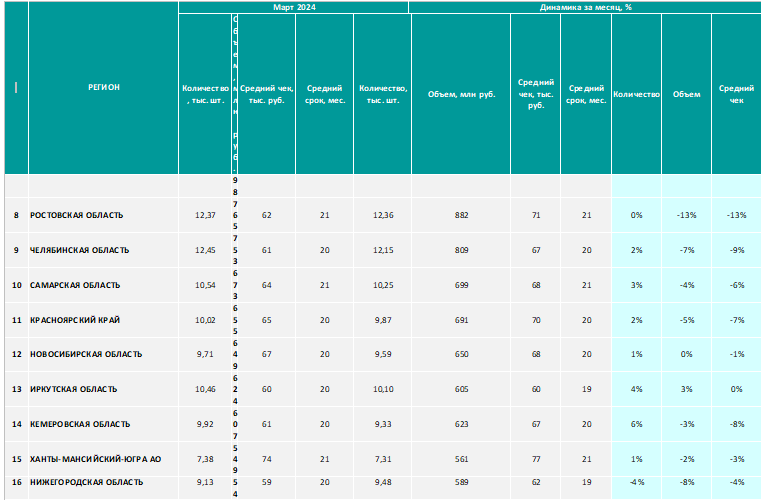The width and height of the screenshot is (761, 500).
Task: Pick the quantity cell 9,87
Action: click(x=383, y=320)
